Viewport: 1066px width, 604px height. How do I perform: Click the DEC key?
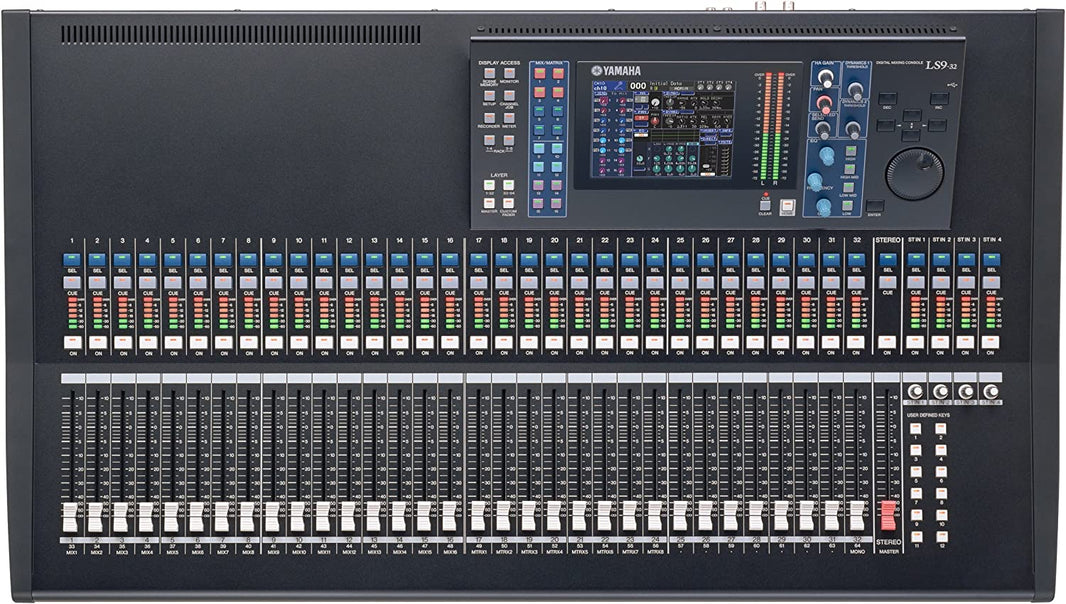tap(888, 99)
